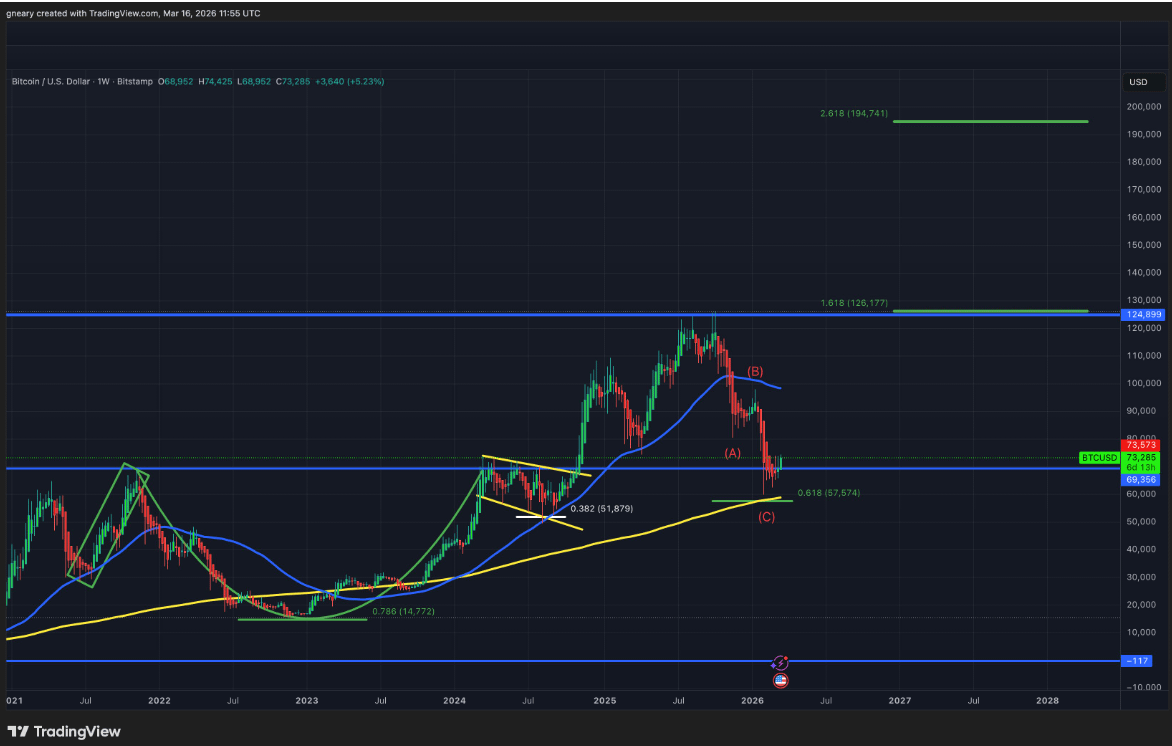Image resolution: width=1172 pixels, height=746 pixels.
Task: Click the 2028 label on time axis
Action: [x=1047, y=701]
